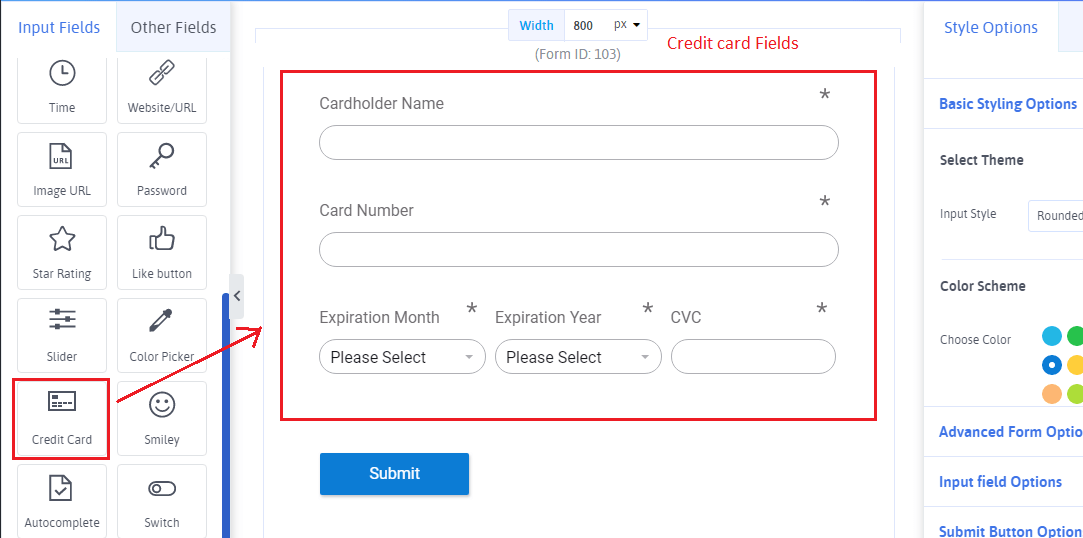The height and width of the screenshot is (538, 1083).
Task: Add a Password field
Action: click(162, 170)
